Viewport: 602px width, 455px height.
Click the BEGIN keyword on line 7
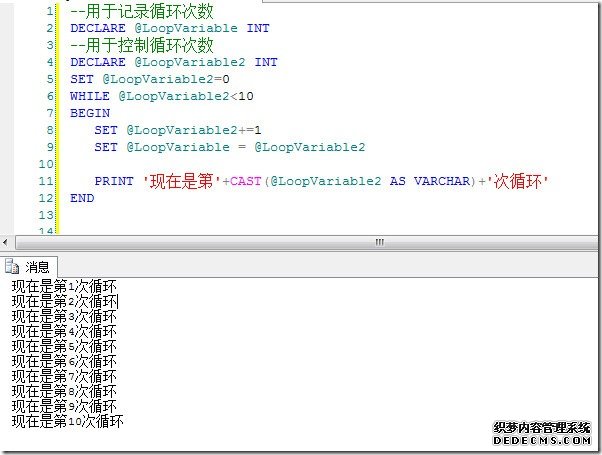(90, 113)
